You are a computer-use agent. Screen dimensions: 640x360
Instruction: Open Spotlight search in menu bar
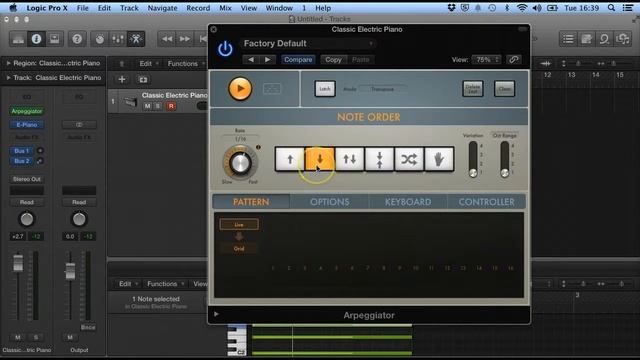611,8
